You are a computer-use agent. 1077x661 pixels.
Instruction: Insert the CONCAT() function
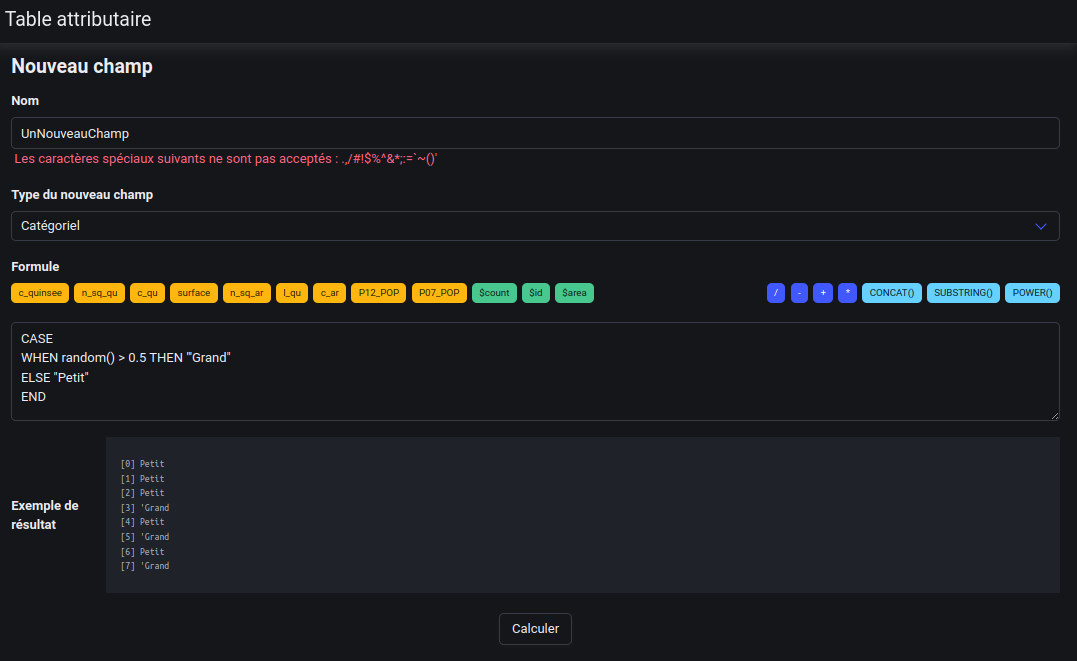891,293
